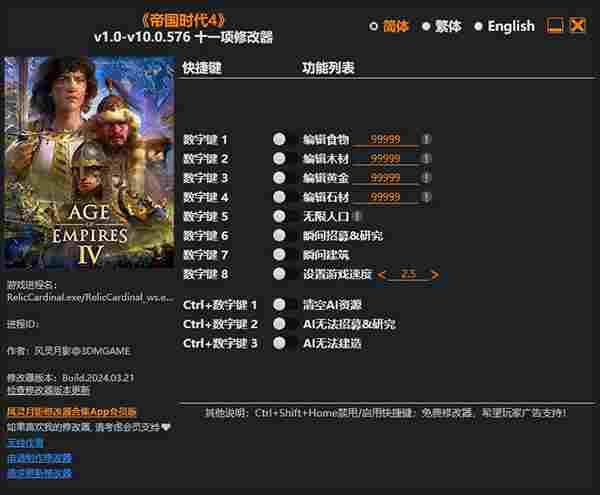Image resolution: width=600 pixels, height=495 pixels.
Task: Click the Ctrl+数字键 1 hotkey label
Action: click(220, 305)
